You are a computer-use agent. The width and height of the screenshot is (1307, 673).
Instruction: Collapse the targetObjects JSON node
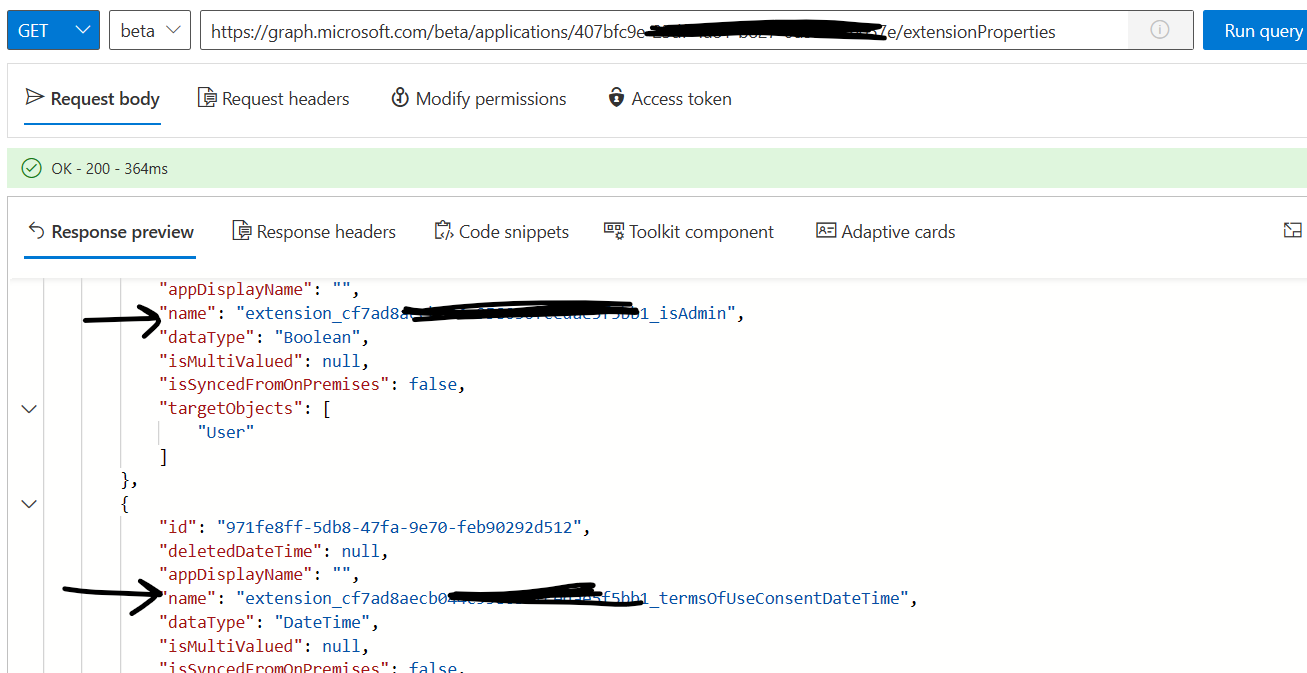pos(28,408)
